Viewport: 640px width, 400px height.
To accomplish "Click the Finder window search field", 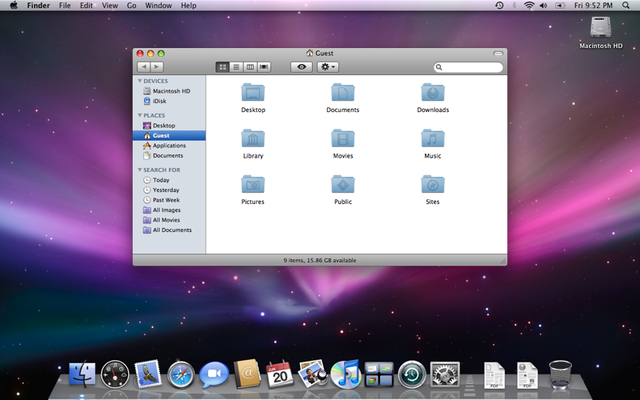I will click(x=468, y=67).
